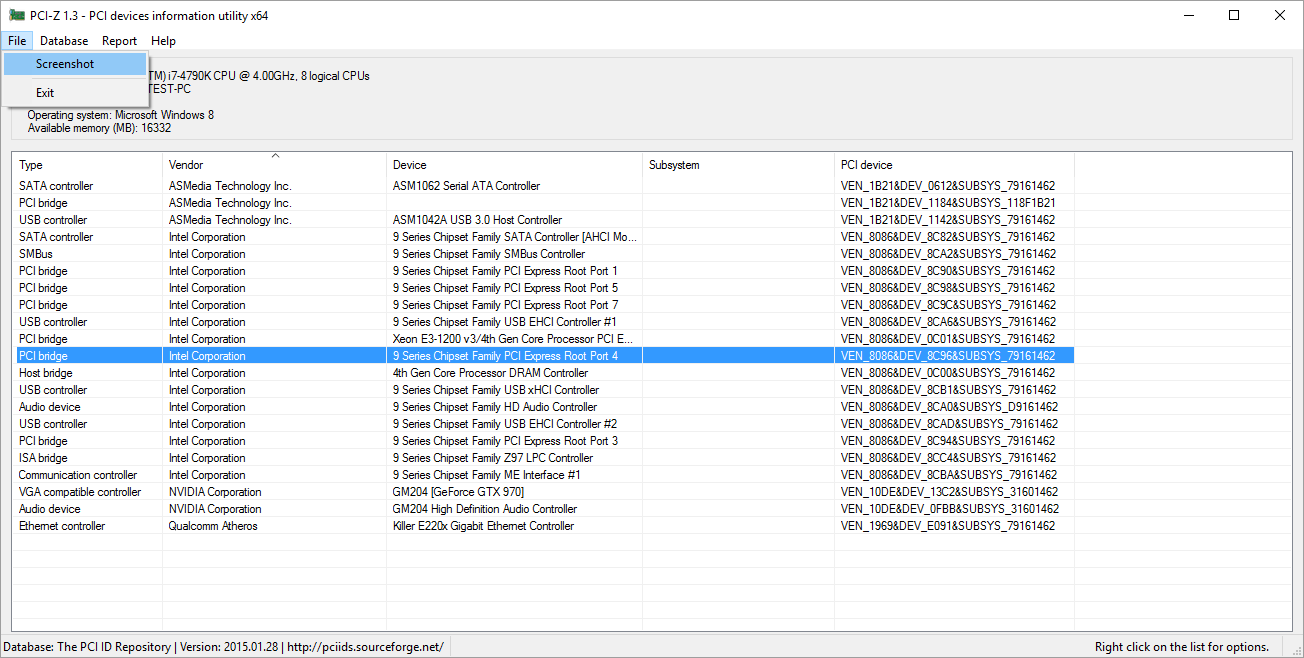This screenshot has width=1304, height=658.
Task: Click the Host bridge type cell
Action: pos(45,373)
